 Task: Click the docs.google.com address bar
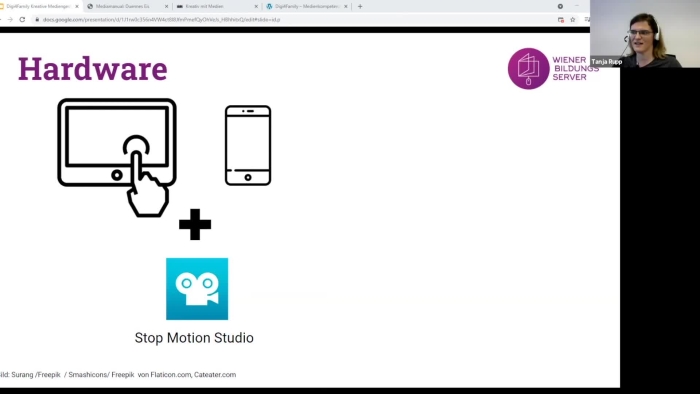[x=295, y=20]
